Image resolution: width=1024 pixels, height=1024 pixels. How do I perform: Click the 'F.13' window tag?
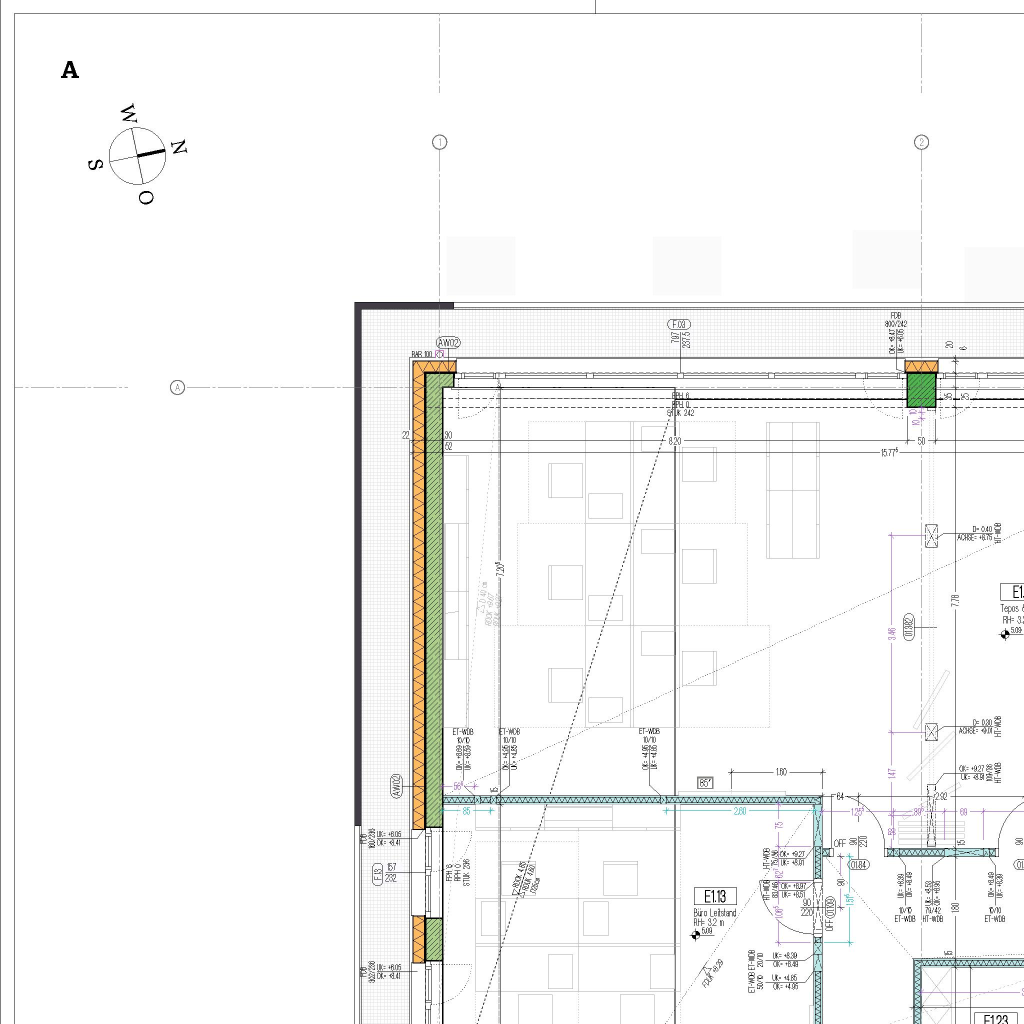[x=377, y=873]
